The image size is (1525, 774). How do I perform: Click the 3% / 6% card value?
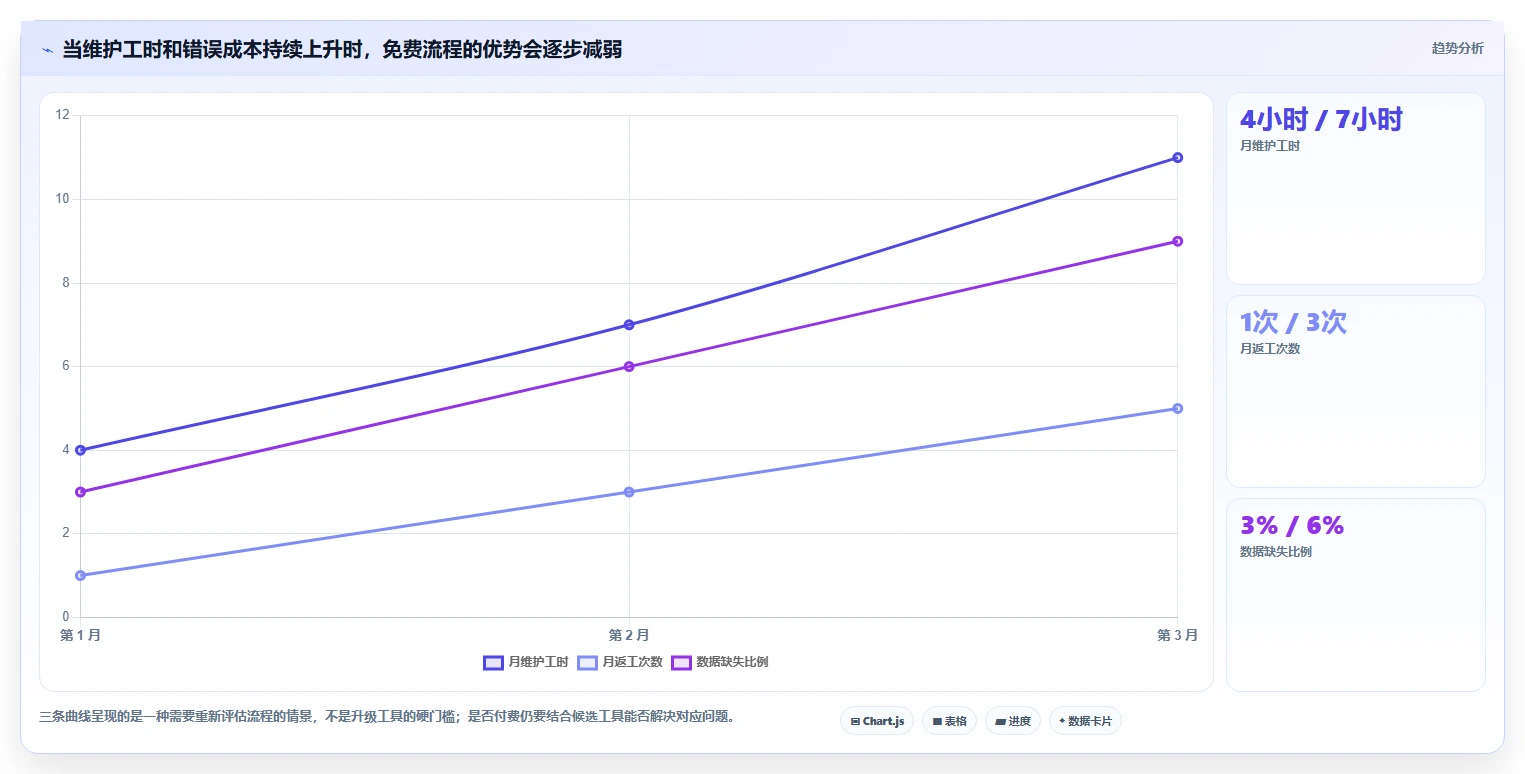pyautogui.click(x=1292, y=525)
